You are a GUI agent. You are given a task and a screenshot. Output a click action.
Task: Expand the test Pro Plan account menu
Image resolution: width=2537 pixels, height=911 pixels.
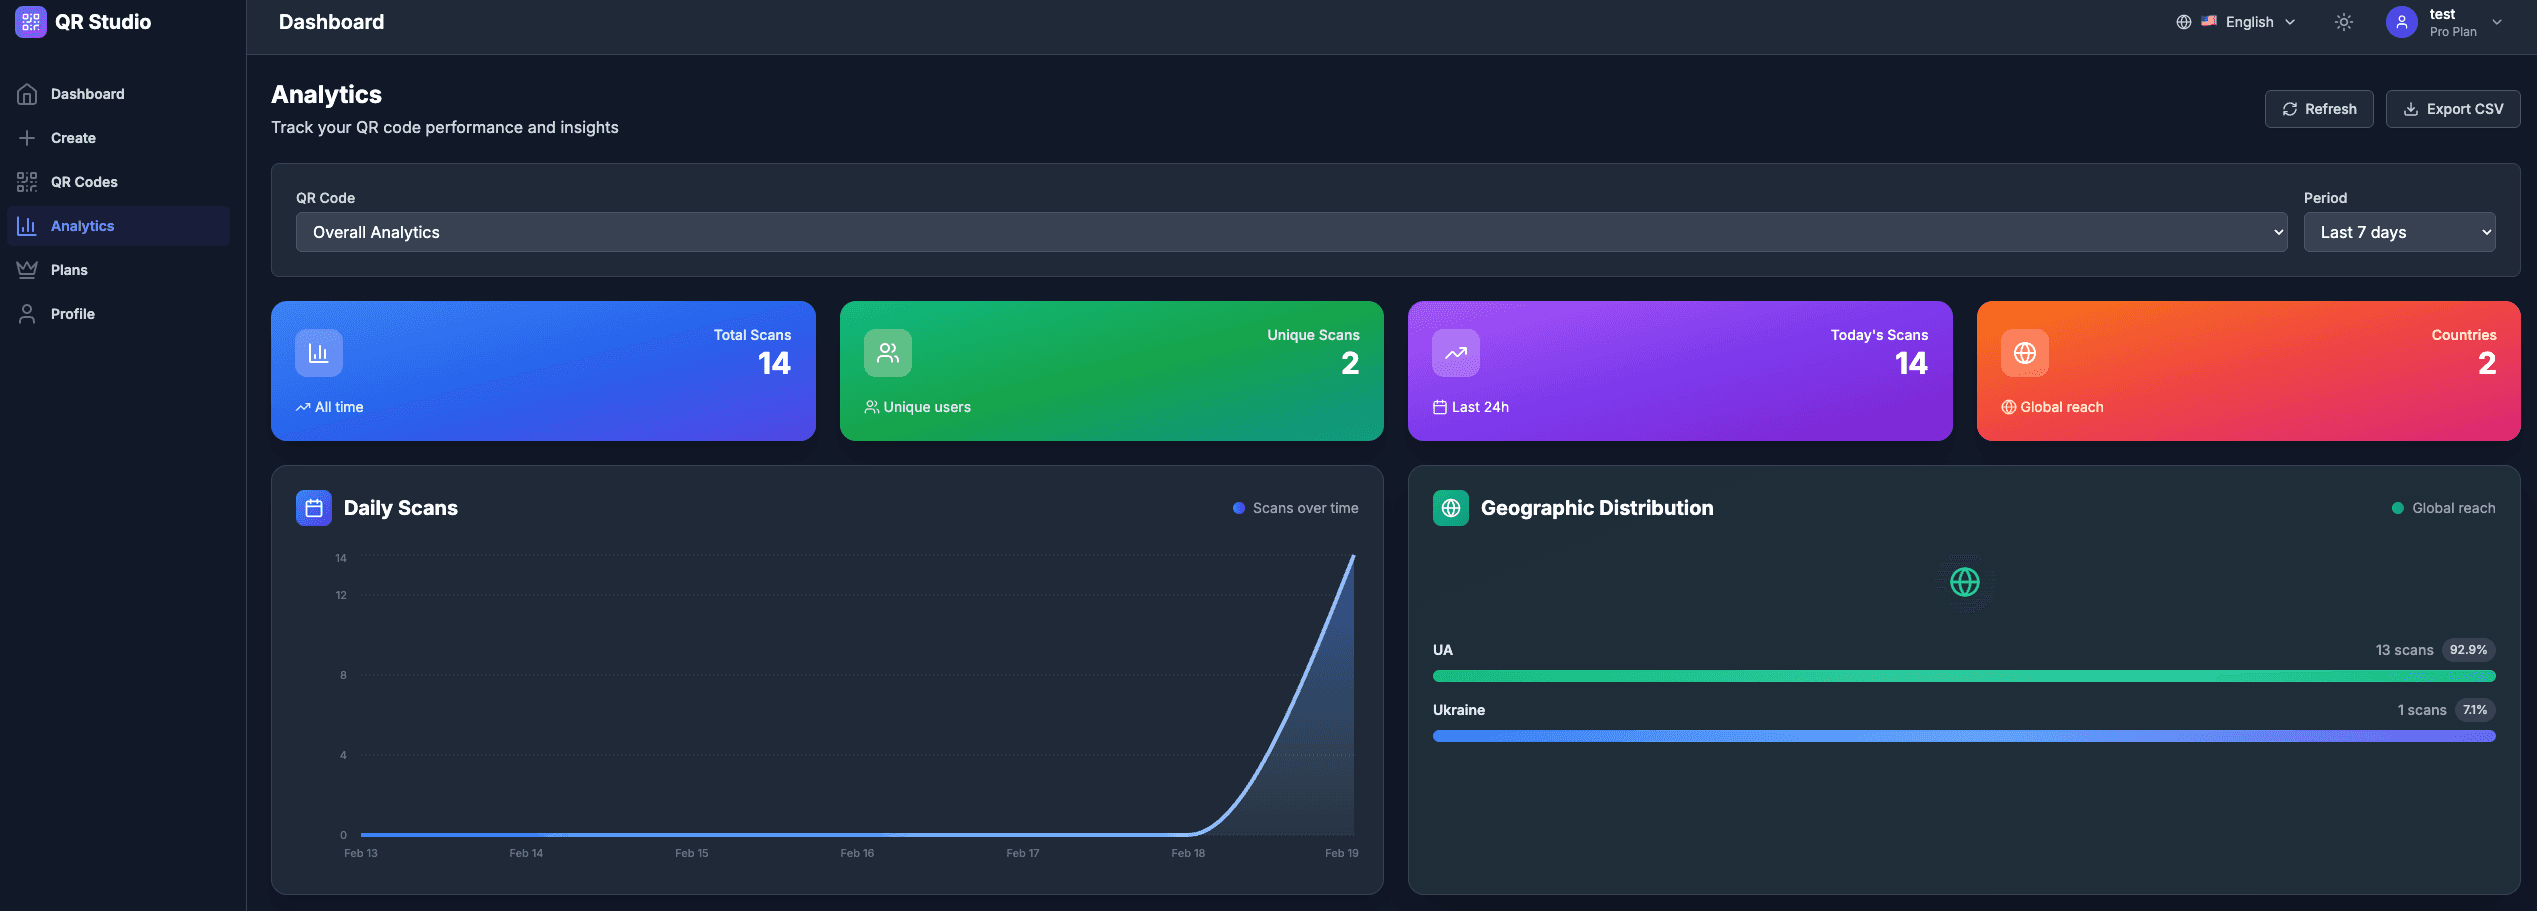2496,22
